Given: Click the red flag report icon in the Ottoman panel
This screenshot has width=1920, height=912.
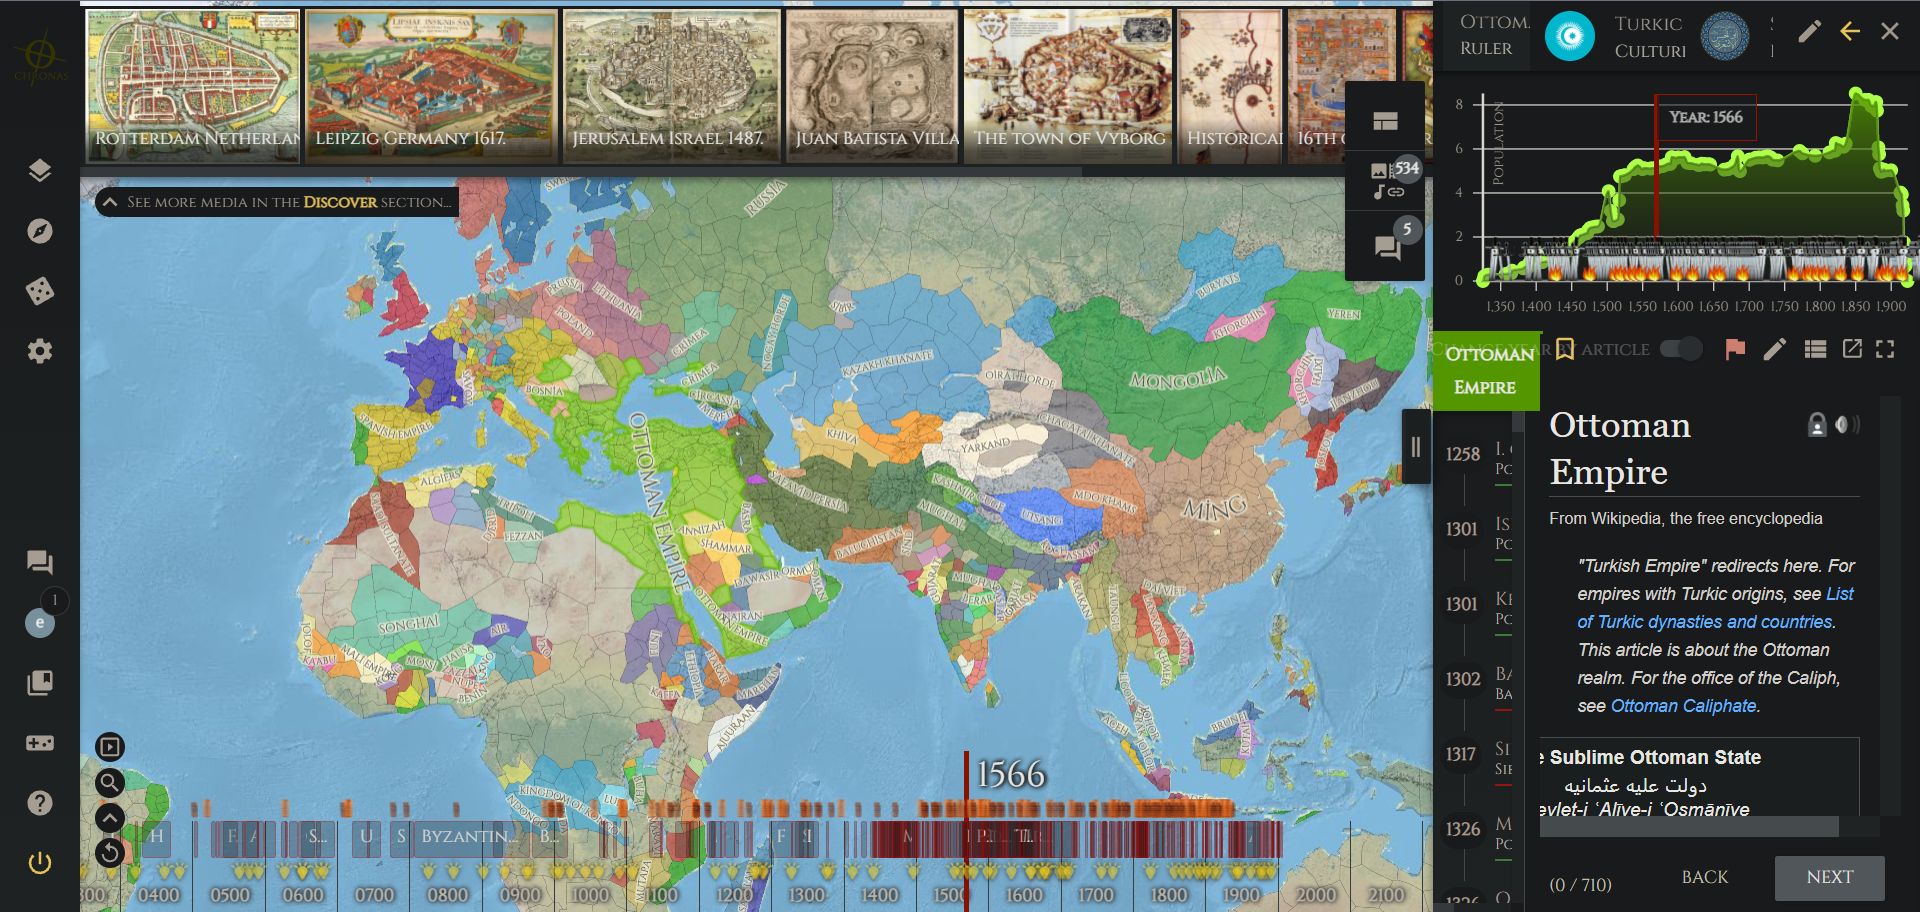Looking at the screenshot, I should (1736, 350).
